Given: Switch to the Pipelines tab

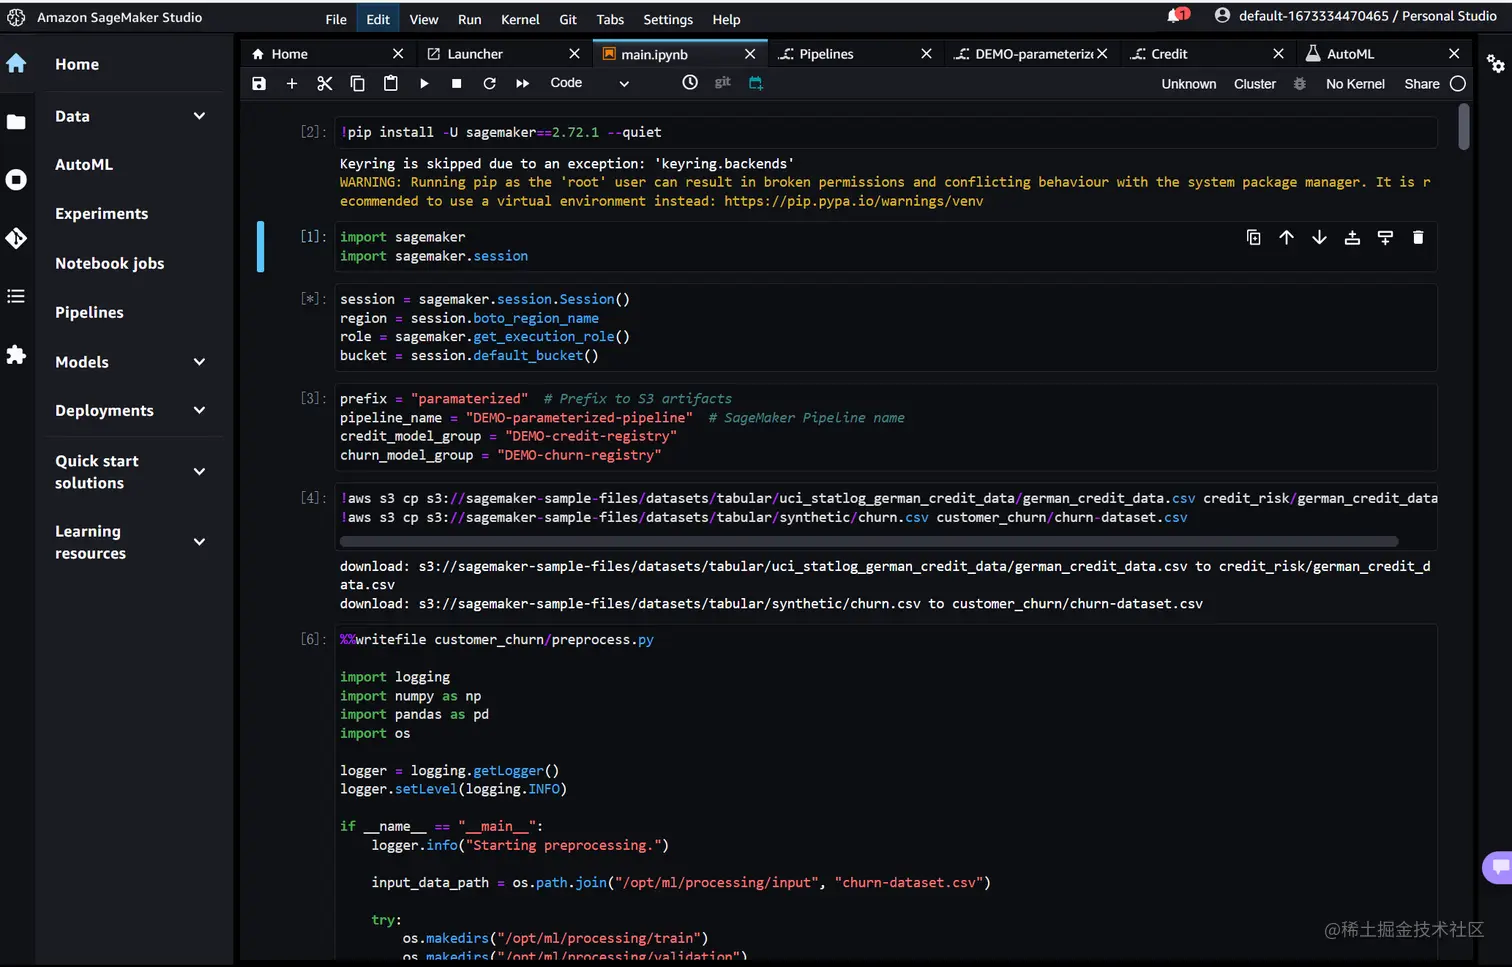Looking at the screenshot, I should (826, 54).
